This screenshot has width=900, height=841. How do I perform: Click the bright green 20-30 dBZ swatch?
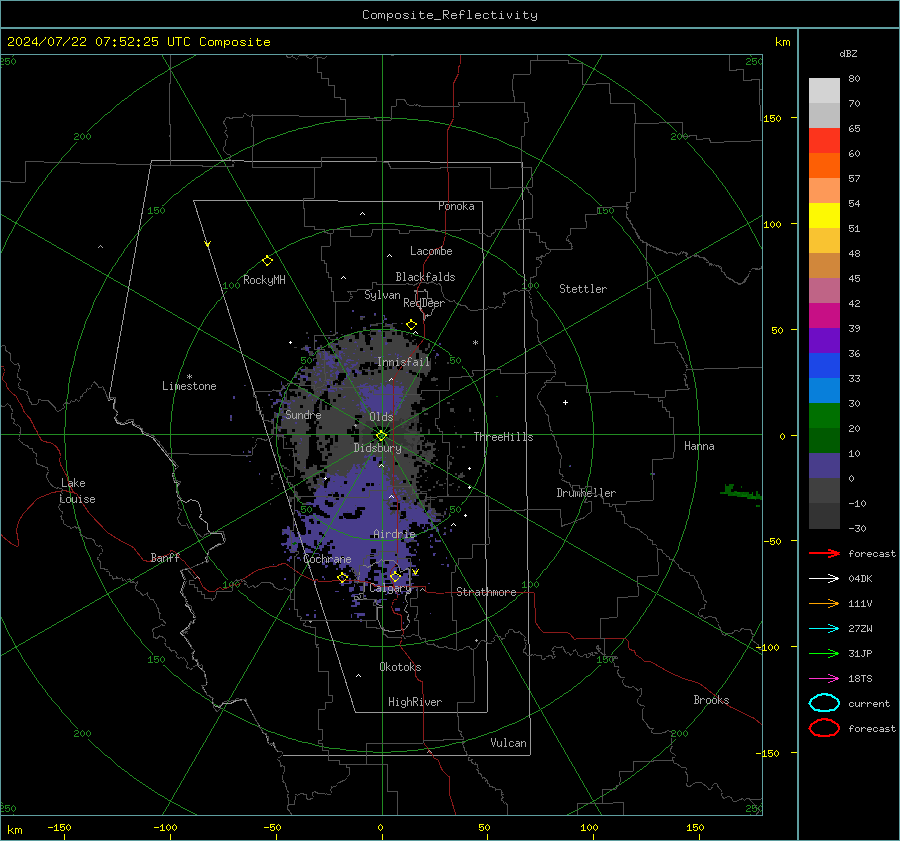click(824, 416)
